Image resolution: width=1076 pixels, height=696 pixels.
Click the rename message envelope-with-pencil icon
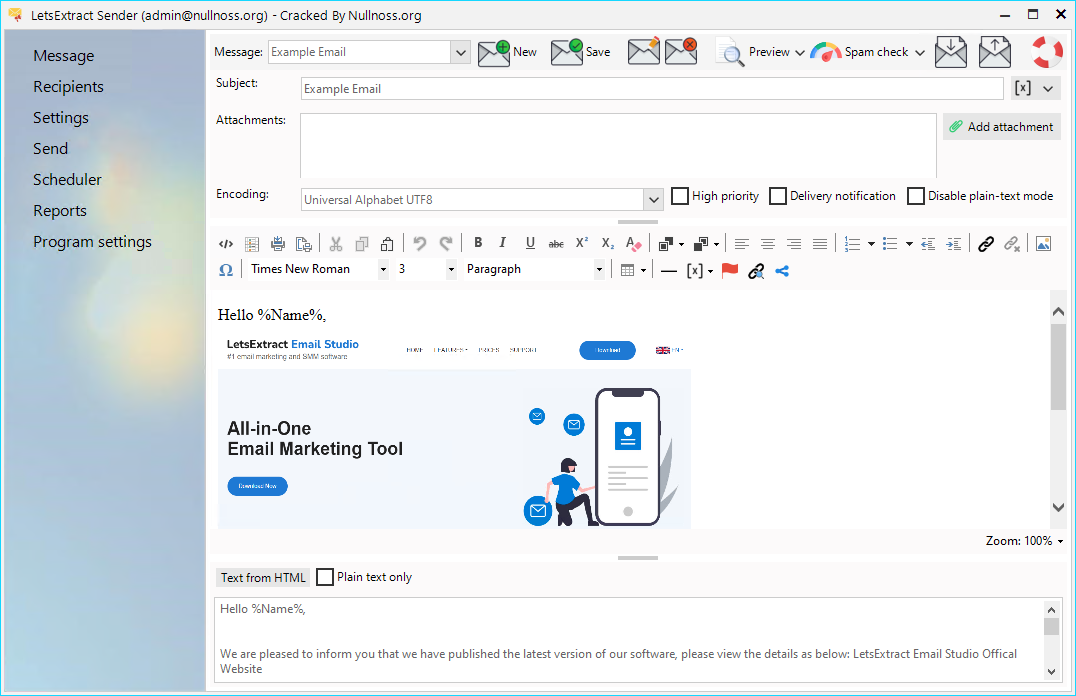[x=644, y=52]
